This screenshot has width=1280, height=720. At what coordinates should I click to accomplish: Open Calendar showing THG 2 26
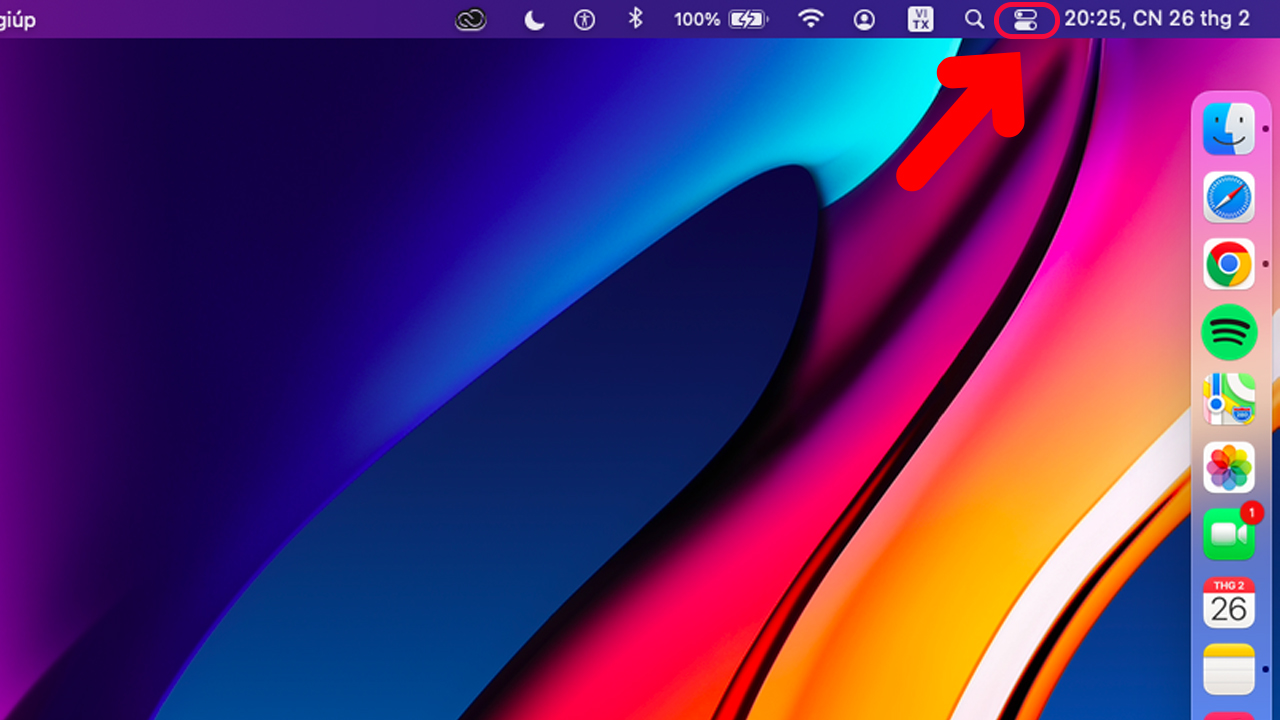pyautogui.click(x=1229, y=602)
